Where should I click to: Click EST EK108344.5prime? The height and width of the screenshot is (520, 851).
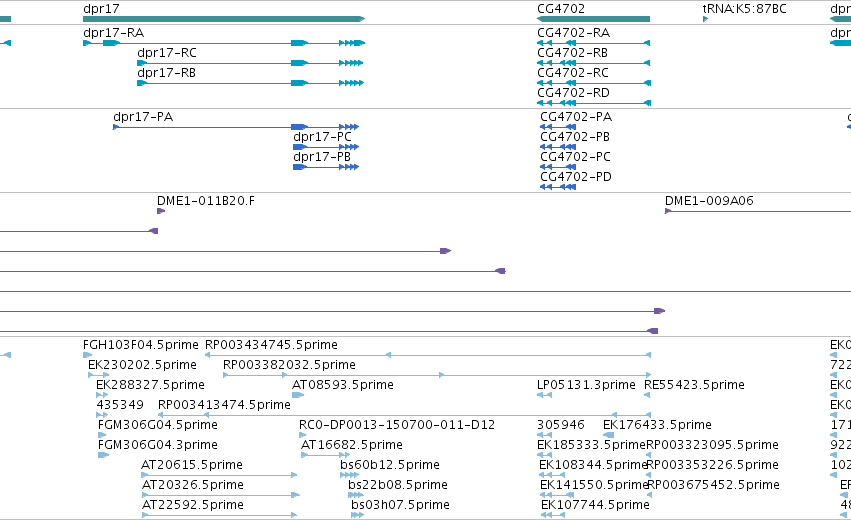click(552, 475)
